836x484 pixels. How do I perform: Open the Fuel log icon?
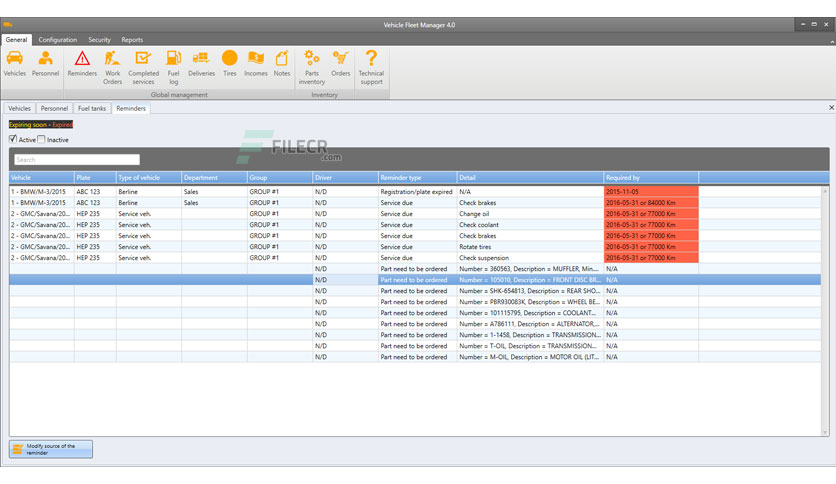[173, 68]
